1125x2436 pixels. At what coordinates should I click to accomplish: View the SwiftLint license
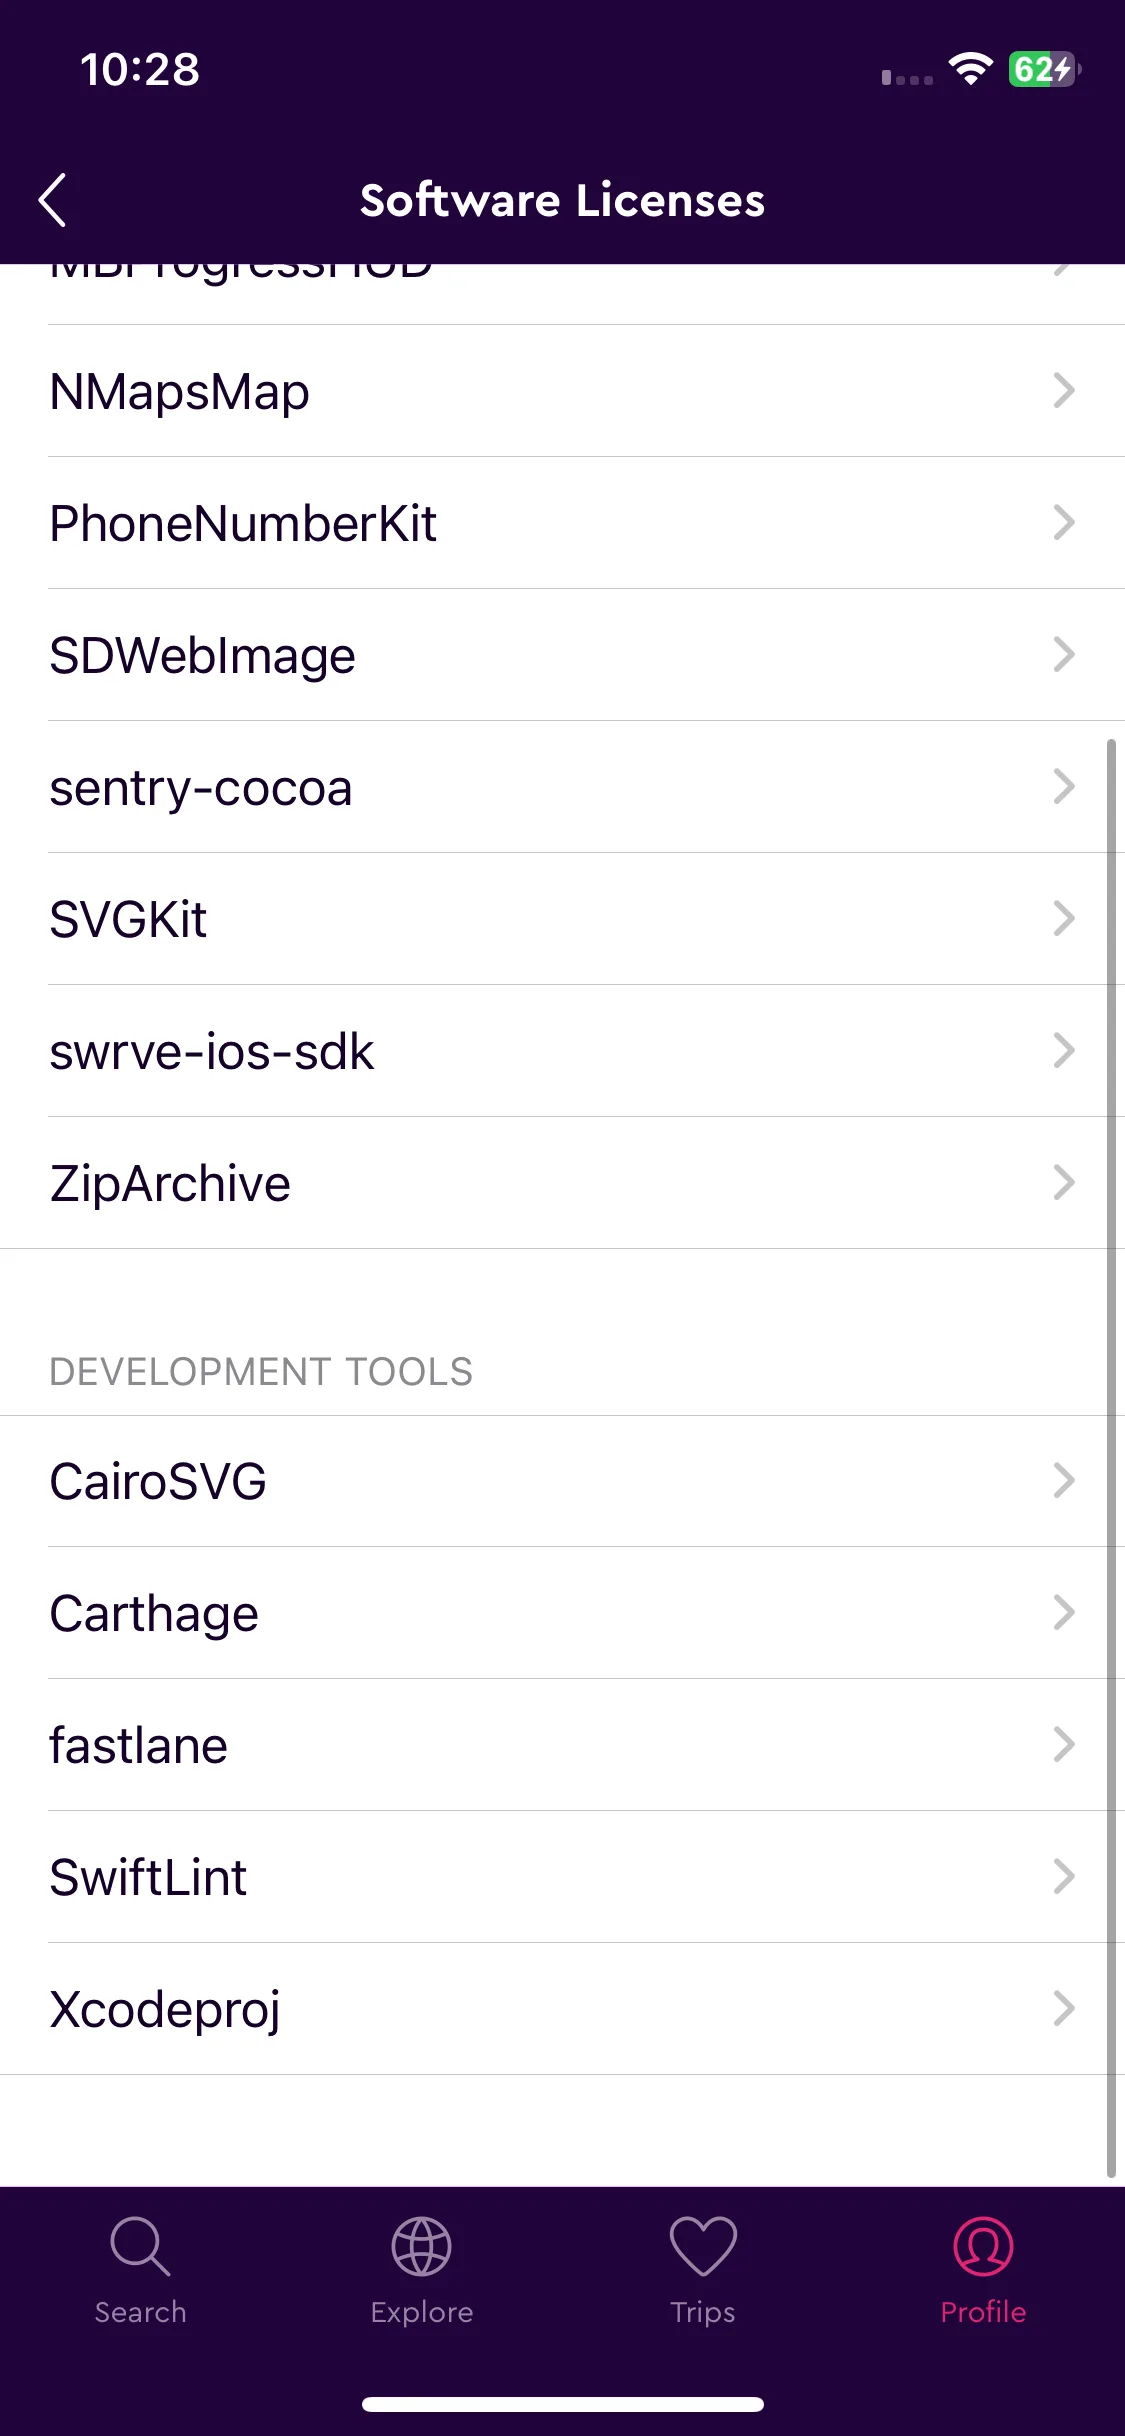point(562,1877)
